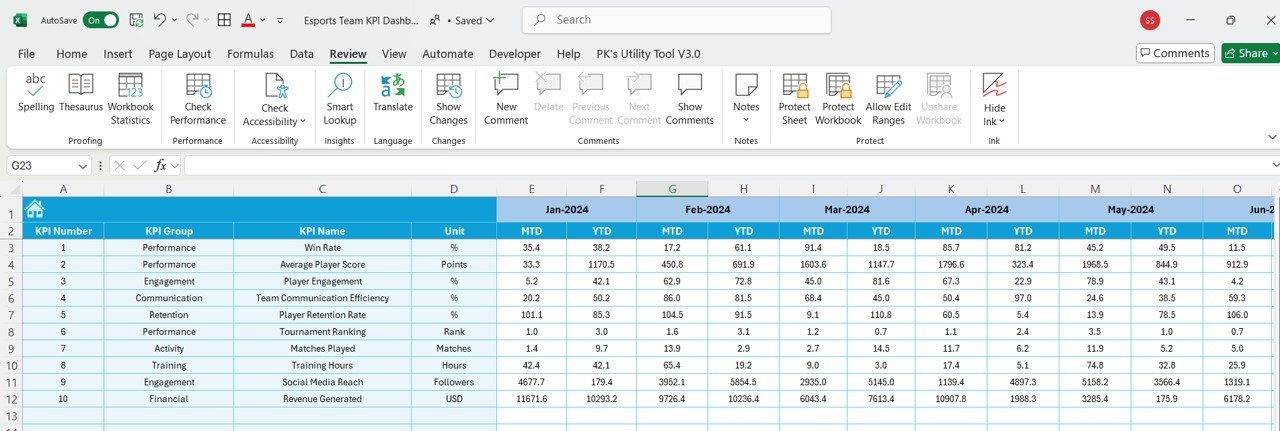Viewport: 1280px width, 431px height.
Task: Open Allow Edit Ranges
Action: [x=886, y=99]
